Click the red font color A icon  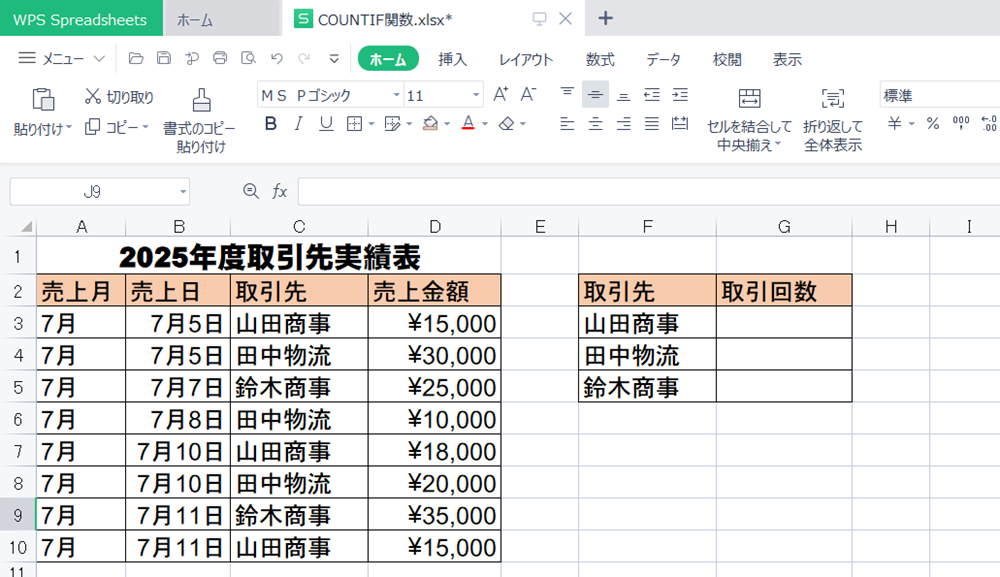pos(468,124)
